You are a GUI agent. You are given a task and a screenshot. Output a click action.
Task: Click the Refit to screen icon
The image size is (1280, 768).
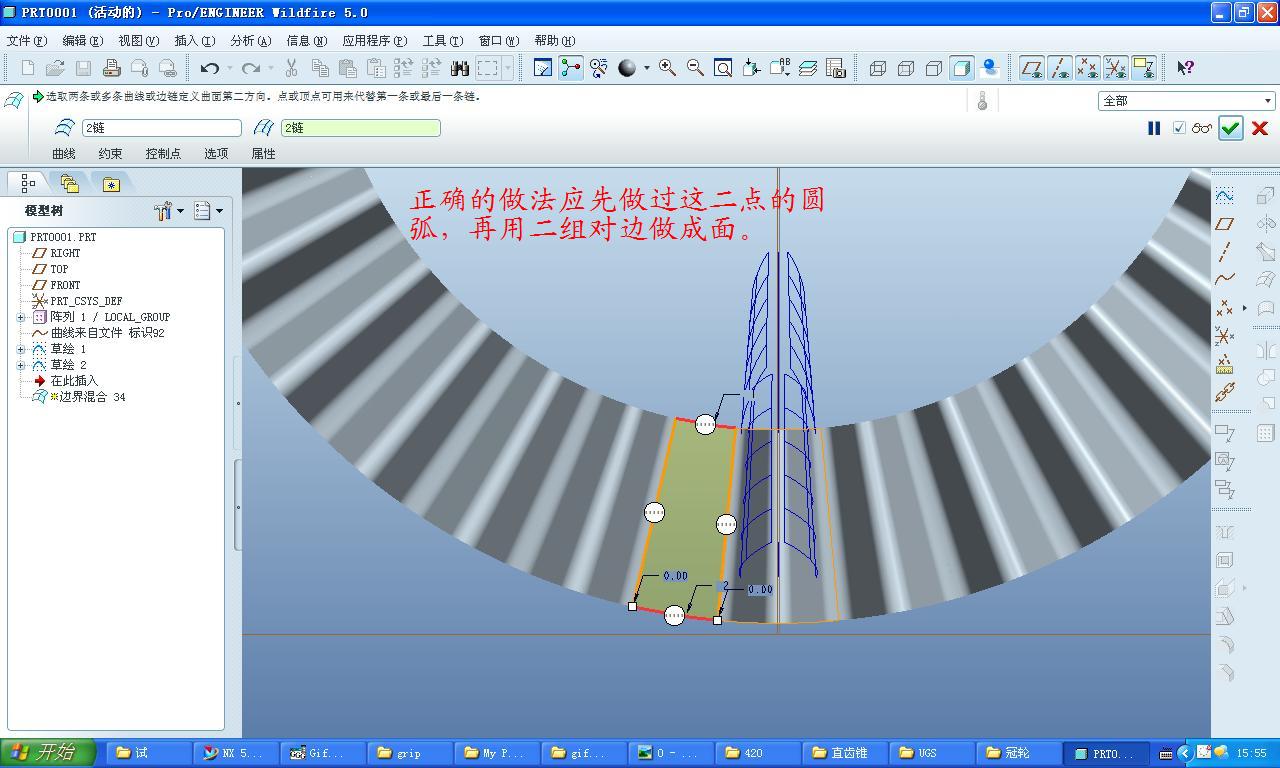pos(723,68)
